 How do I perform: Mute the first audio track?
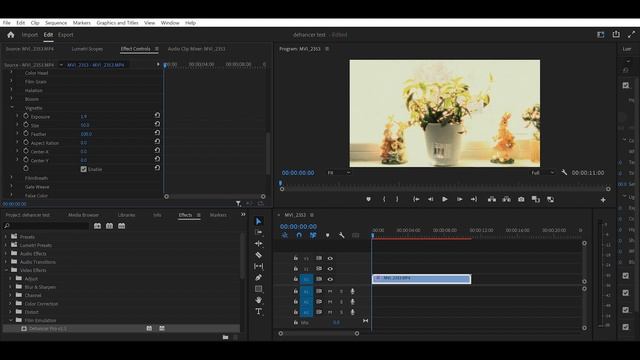[330, 291]
